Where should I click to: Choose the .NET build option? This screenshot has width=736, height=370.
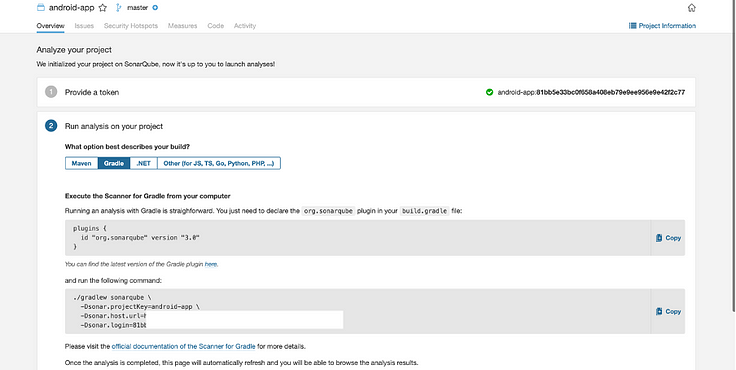144,163
